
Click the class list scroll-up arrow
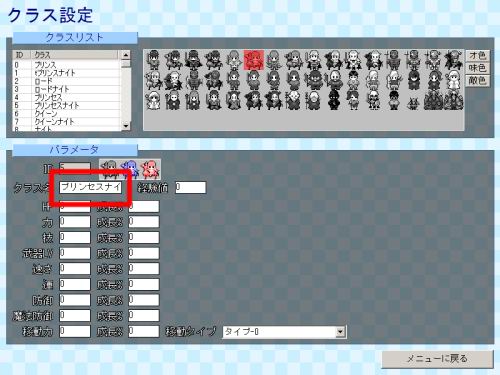coord(126,55)
